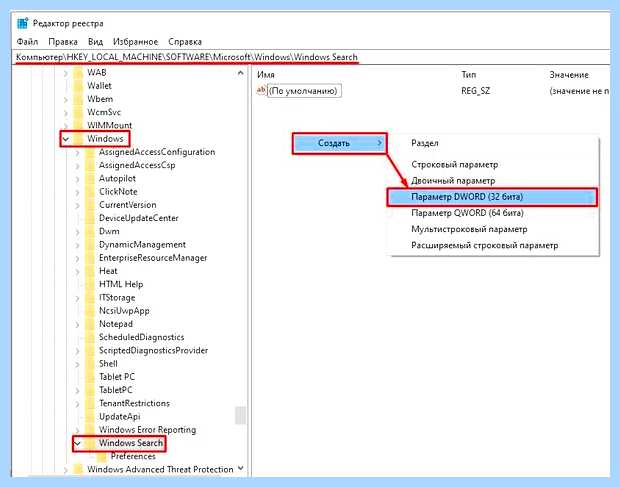Select the Windows Error Reporting key
The height and width of the screenshot is (487, 620).
click(x=147, y=430)
